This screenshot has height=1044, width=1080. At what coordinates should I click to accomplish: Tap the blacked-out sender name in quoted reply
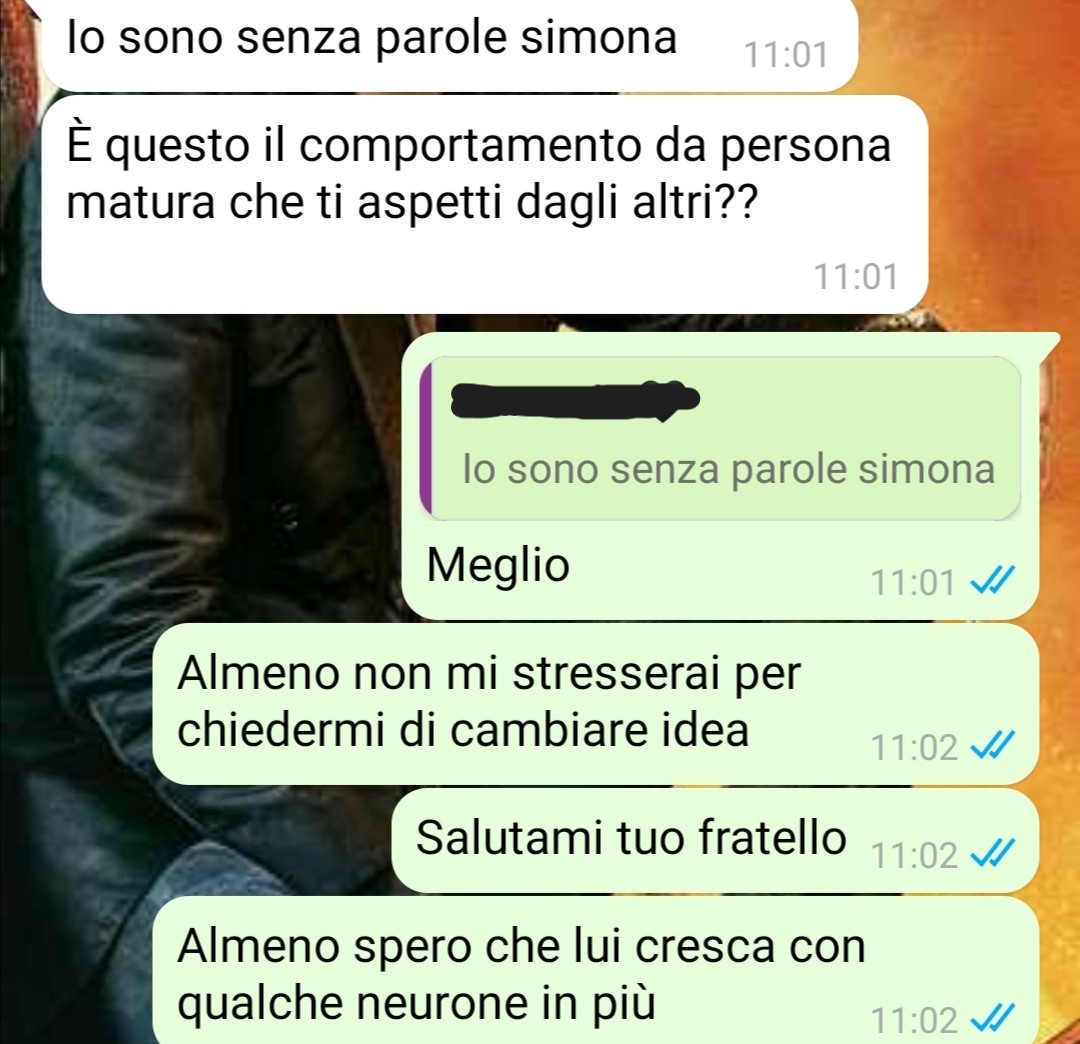[575, 399]
